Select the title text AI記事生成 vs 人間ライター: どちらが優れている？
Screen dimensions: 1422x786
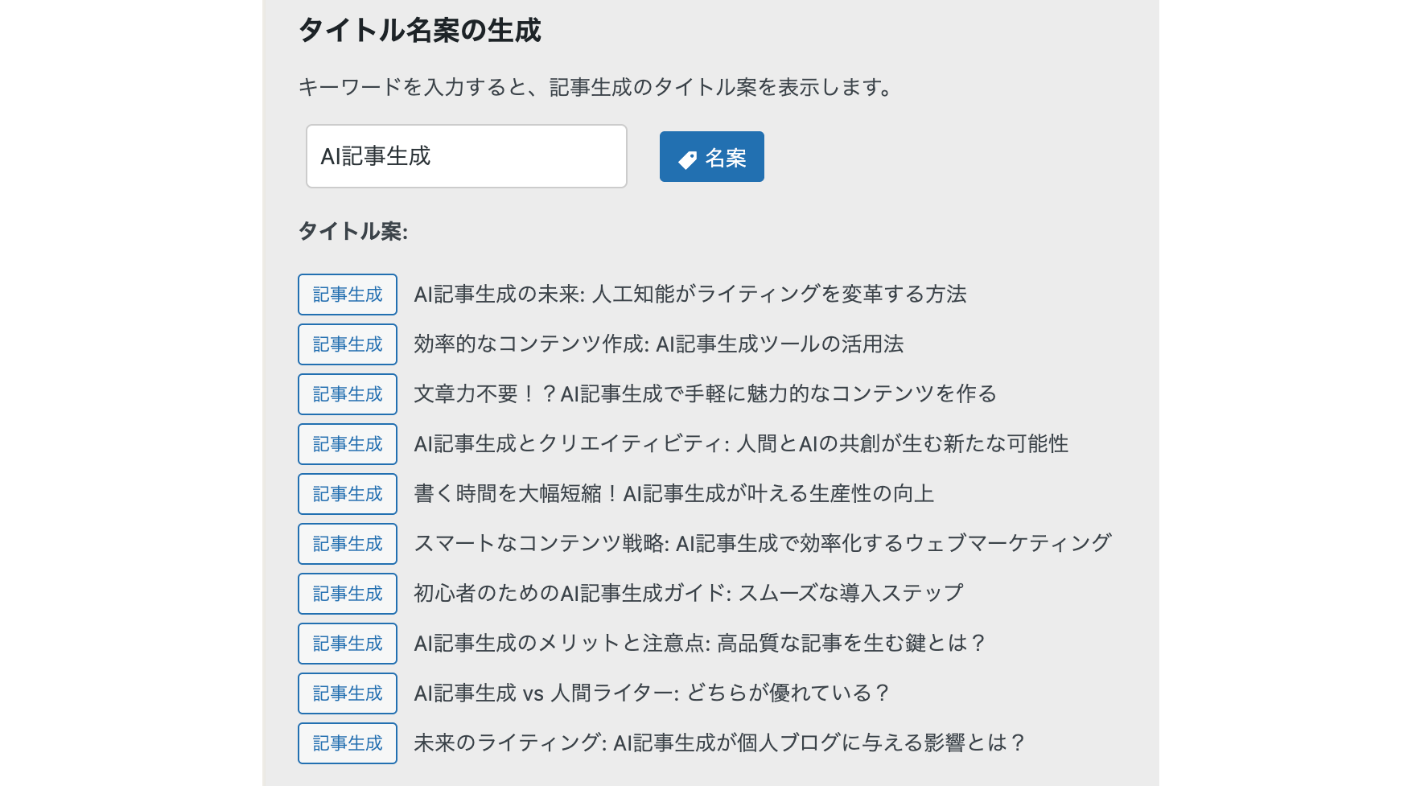(x=651, y=693)
